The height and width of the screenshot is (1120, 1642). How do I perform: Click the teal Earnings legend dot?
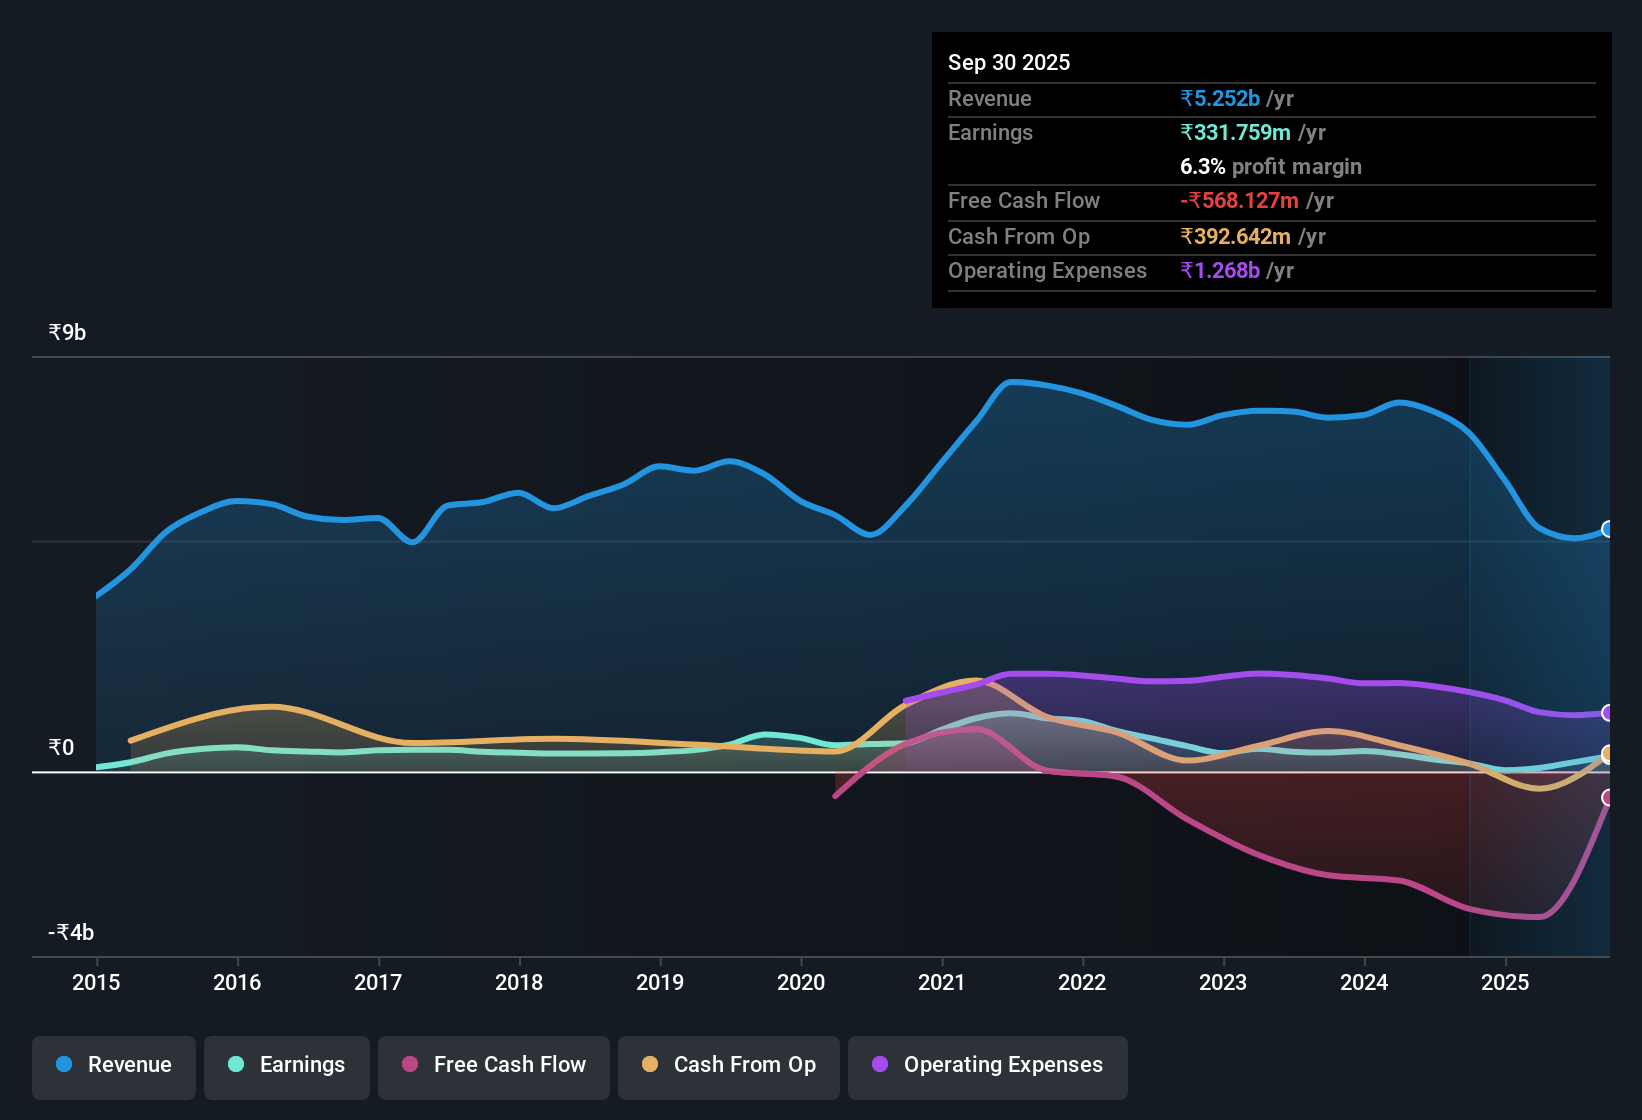[x=236, y=1065]
